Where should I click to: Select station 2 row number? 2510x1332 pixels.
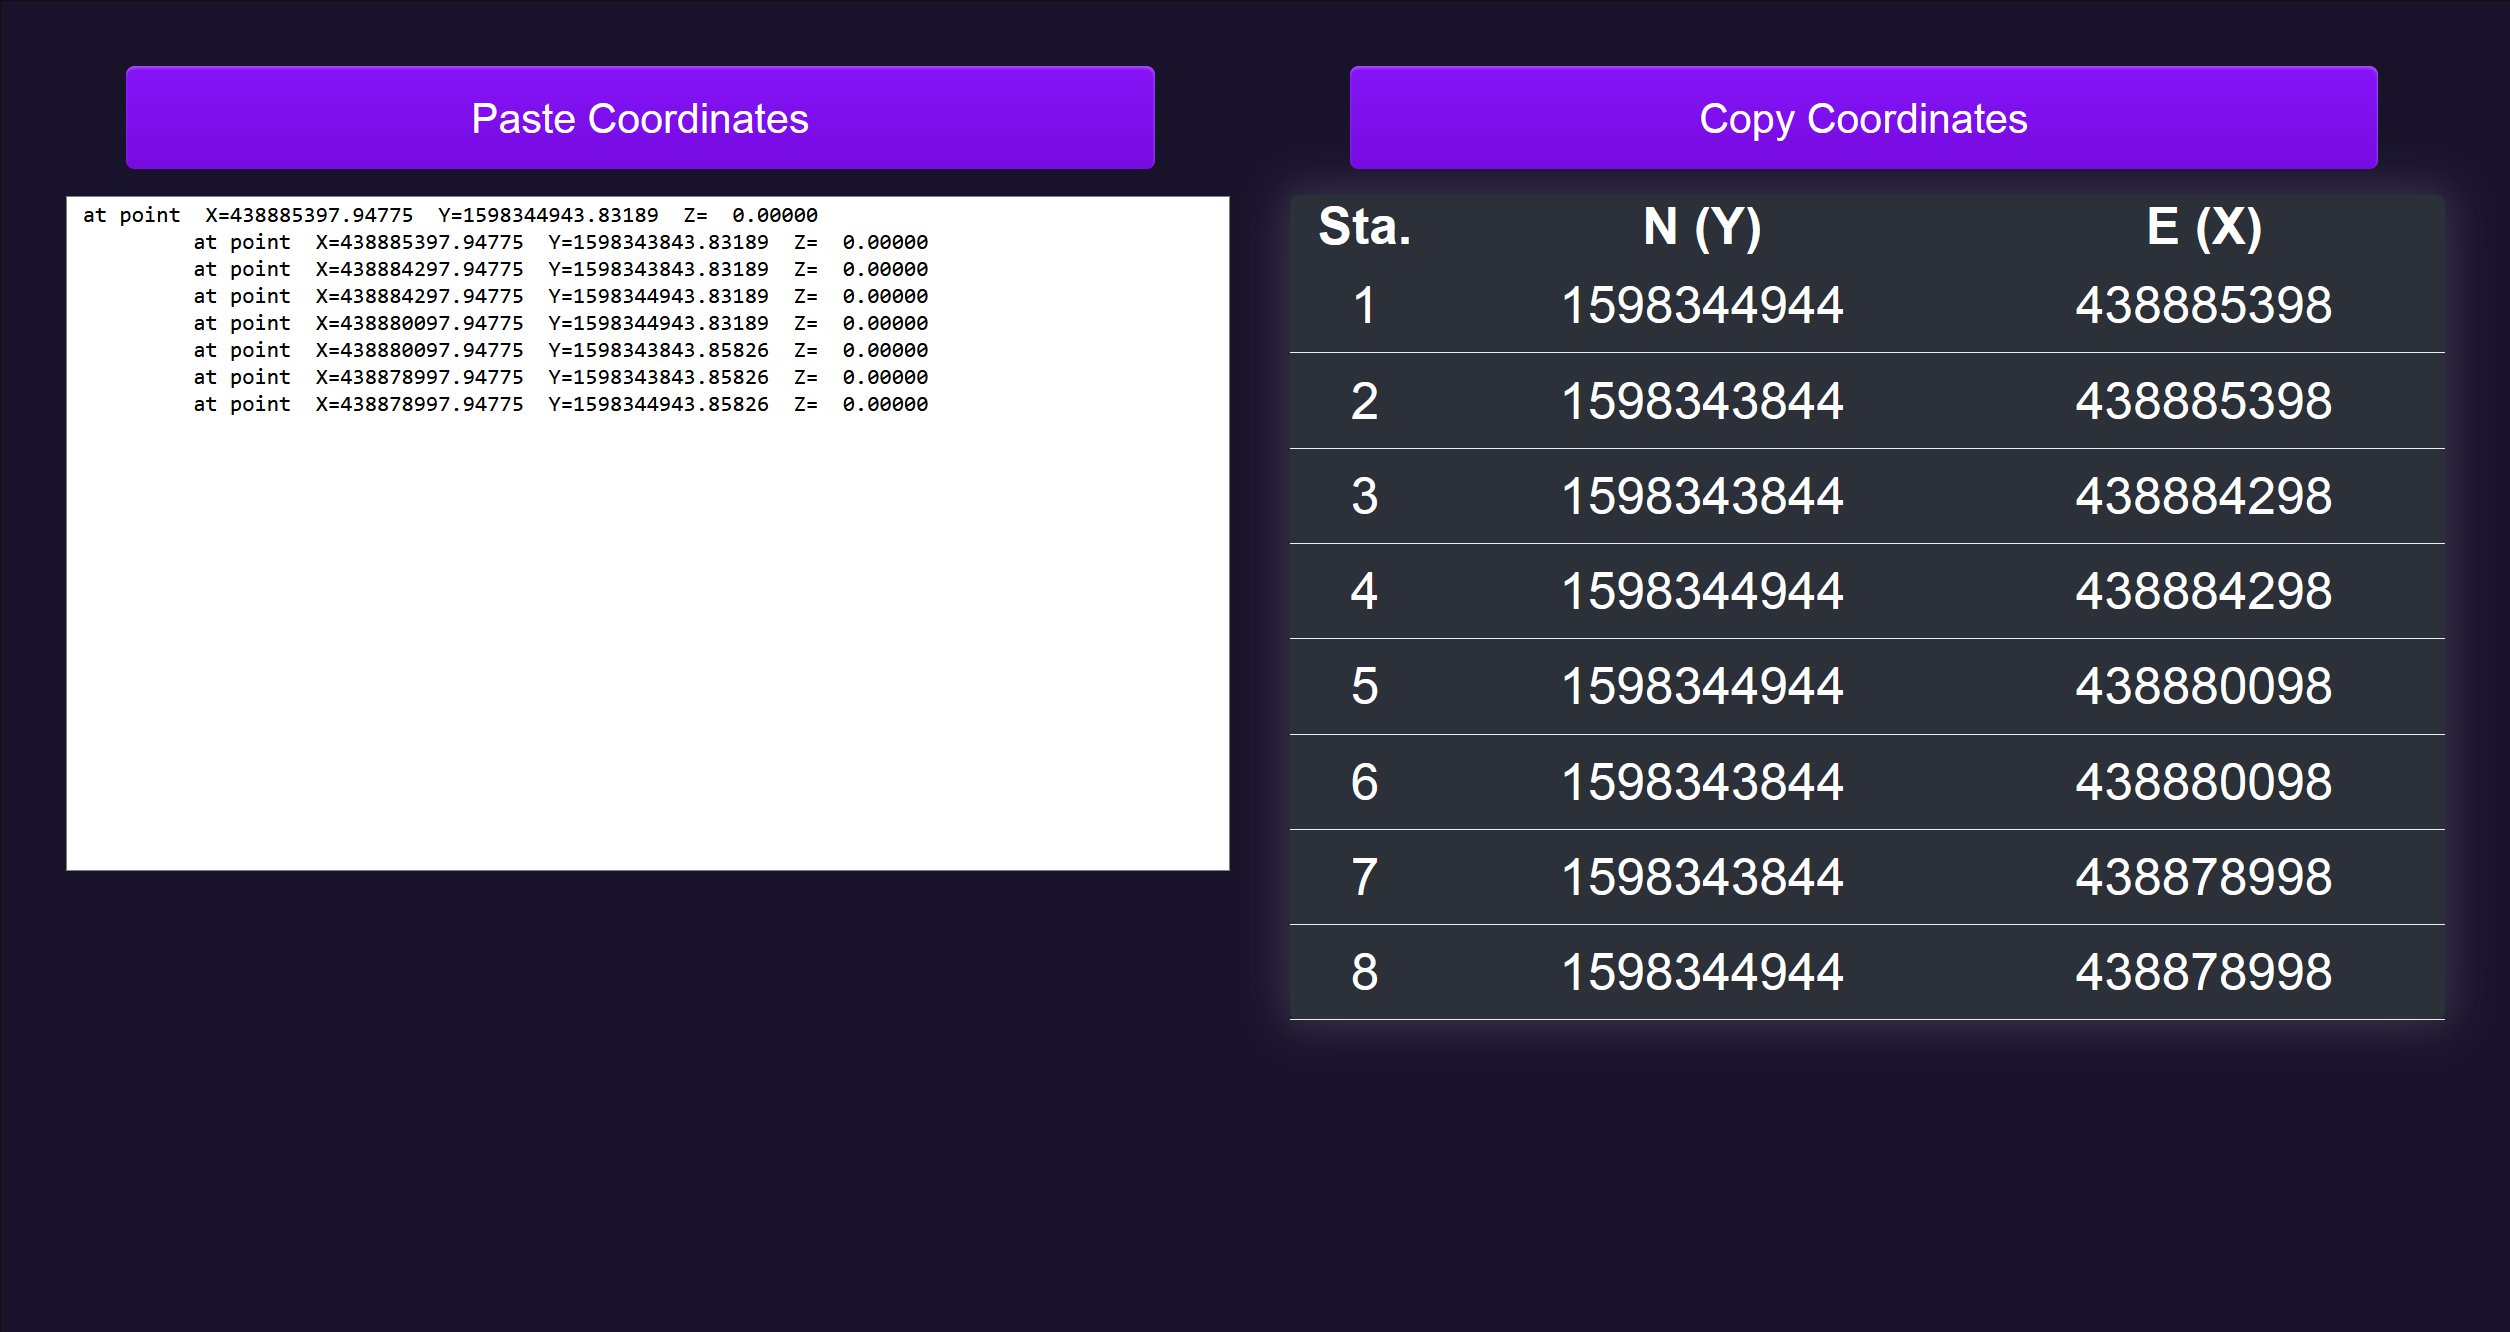(1364, 401)
